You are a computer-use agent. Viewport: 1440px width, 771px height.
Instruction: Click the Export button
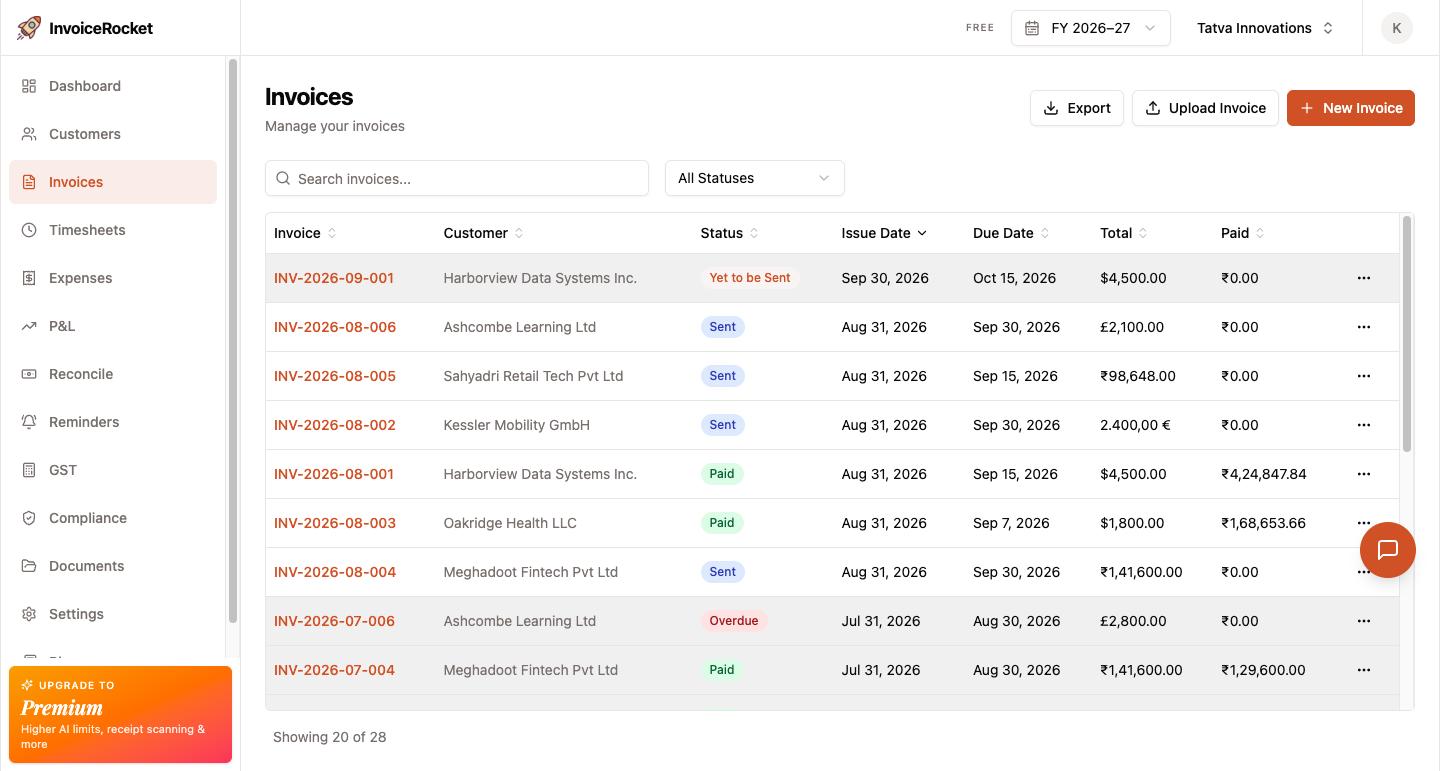click(x=1077, y=108)
